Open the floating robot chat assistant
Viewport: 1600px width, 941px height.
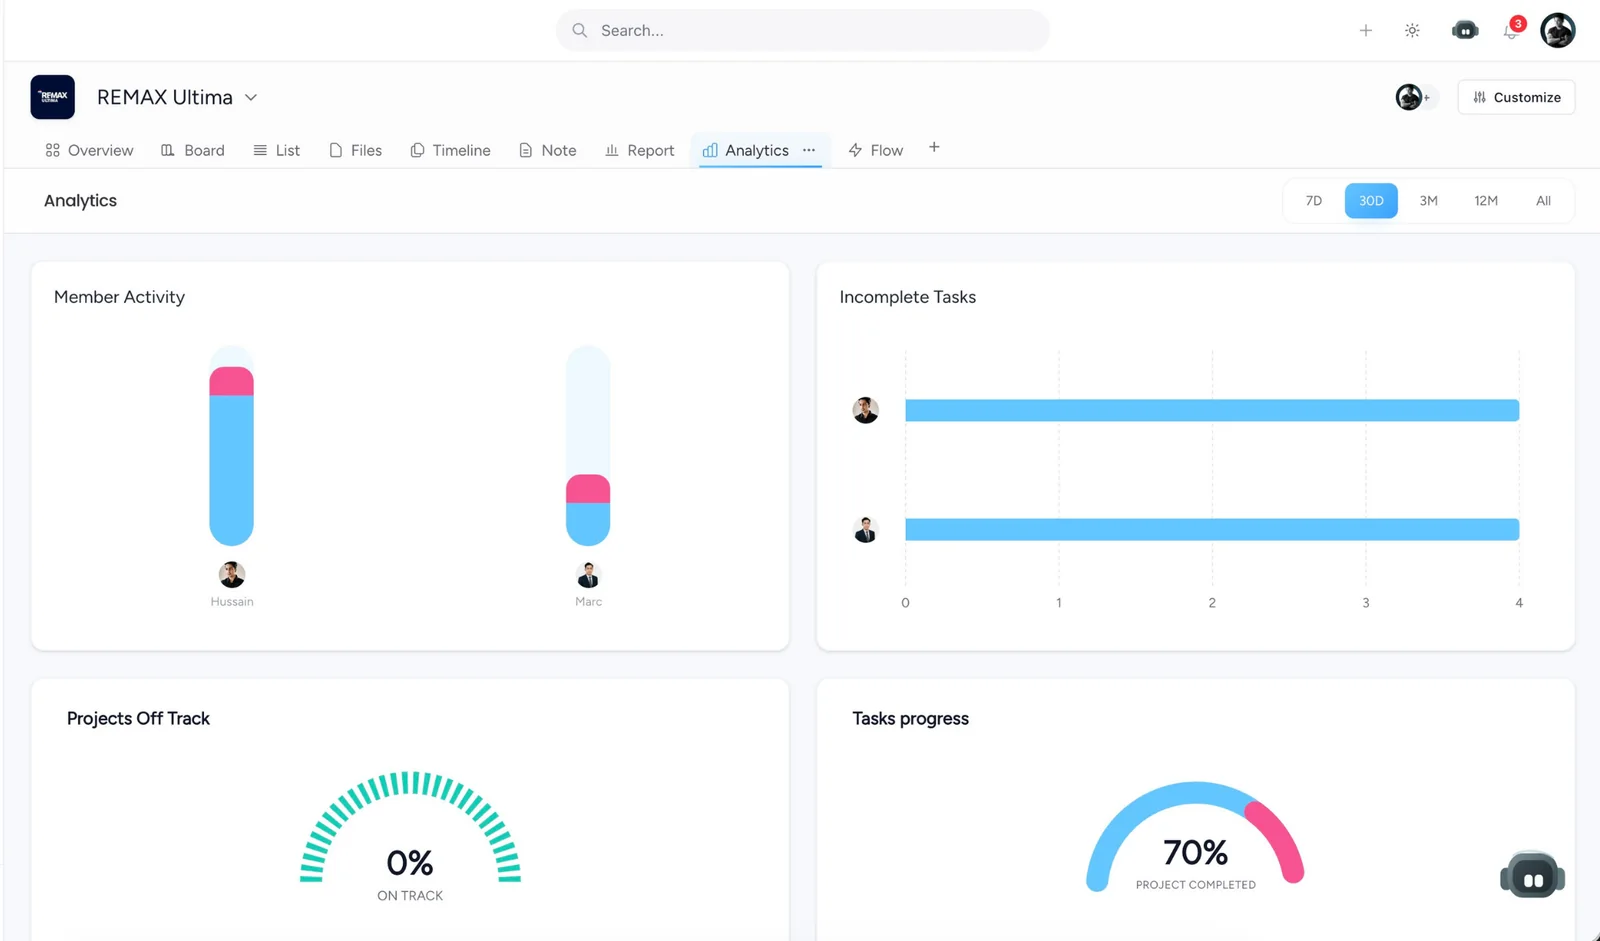pyautogui.click(x=1532, y=876)
